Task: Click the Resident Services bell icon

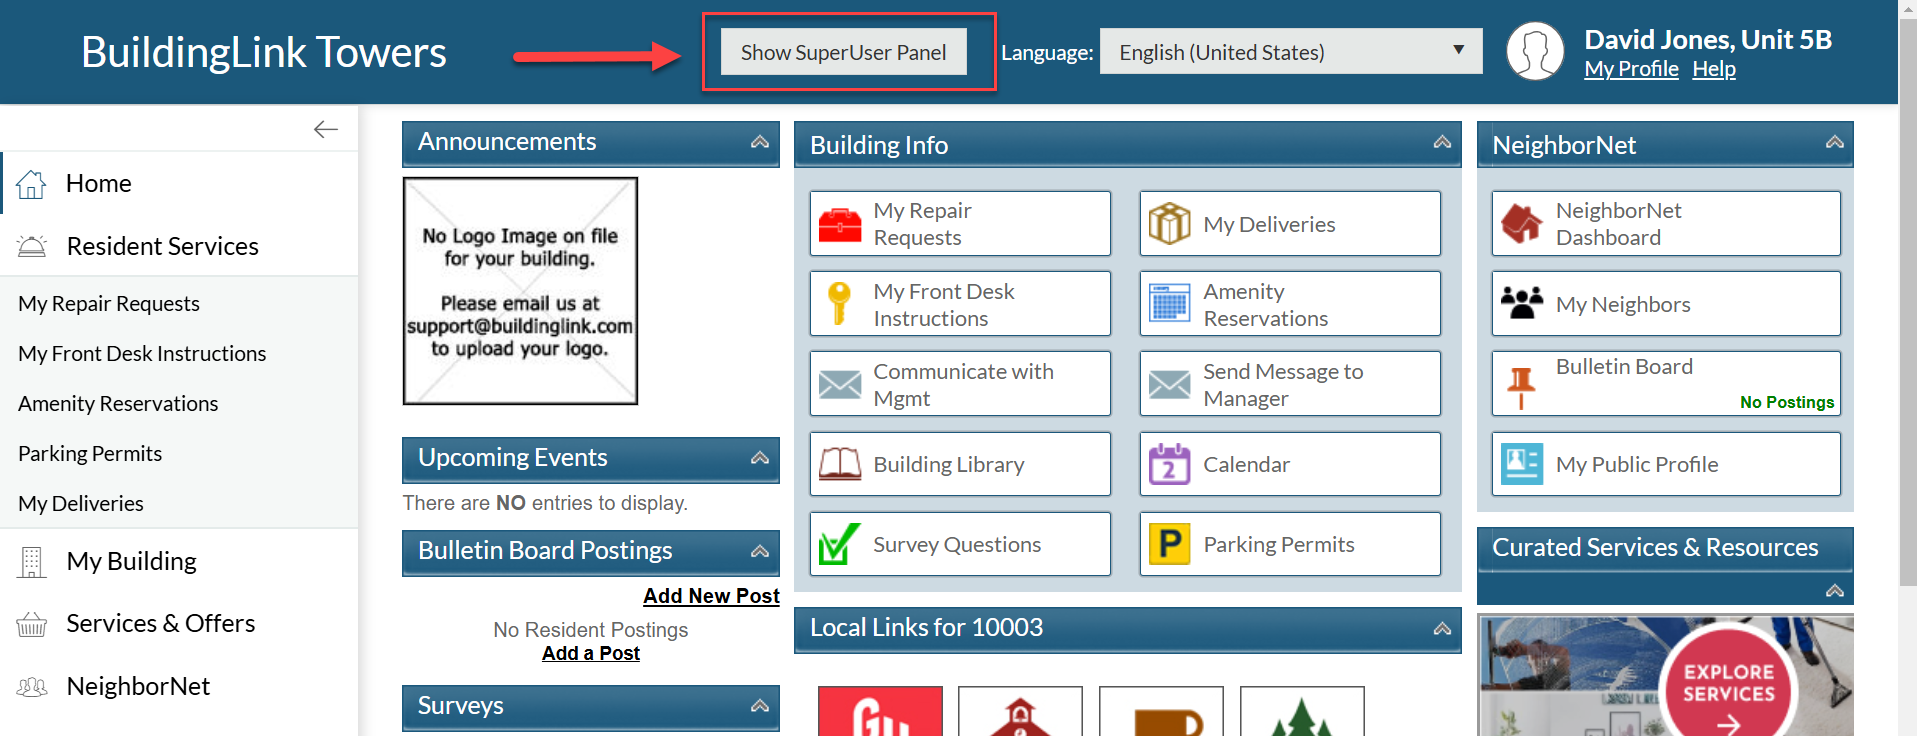Action: tap(32, 246)
